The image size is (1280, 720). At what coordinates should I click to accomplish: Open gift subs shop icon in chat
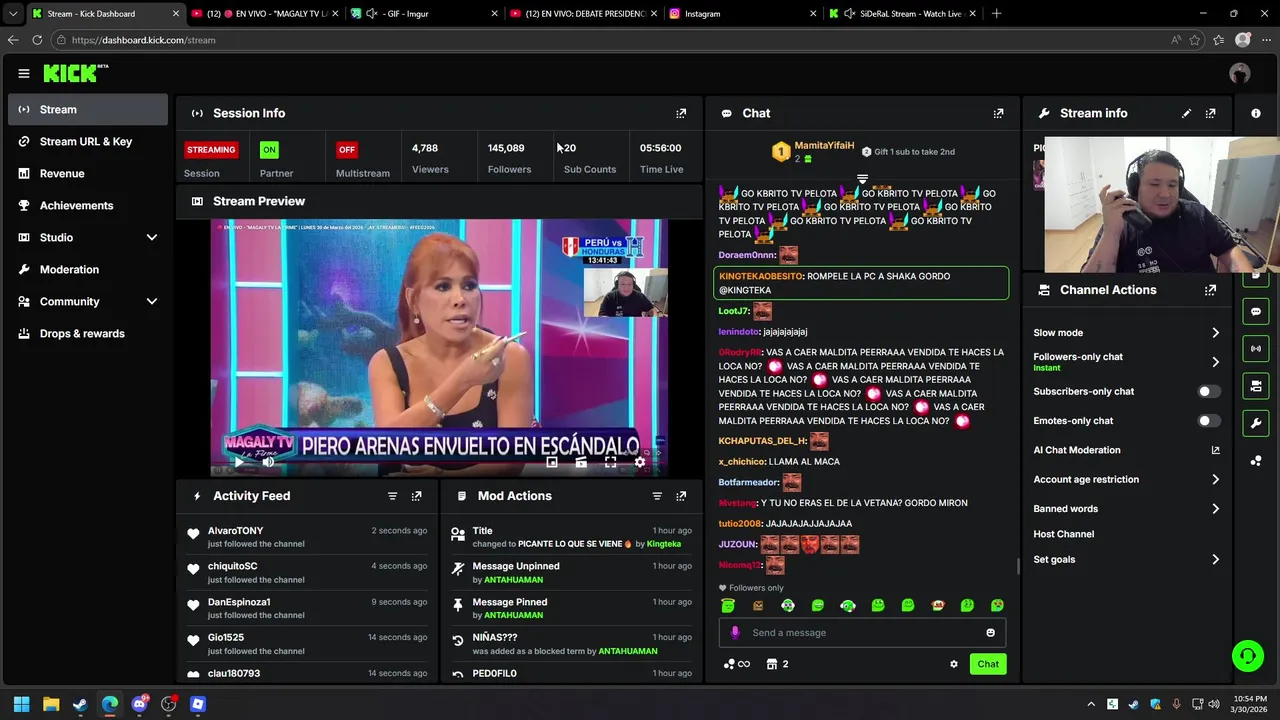(x=777, y=664)
